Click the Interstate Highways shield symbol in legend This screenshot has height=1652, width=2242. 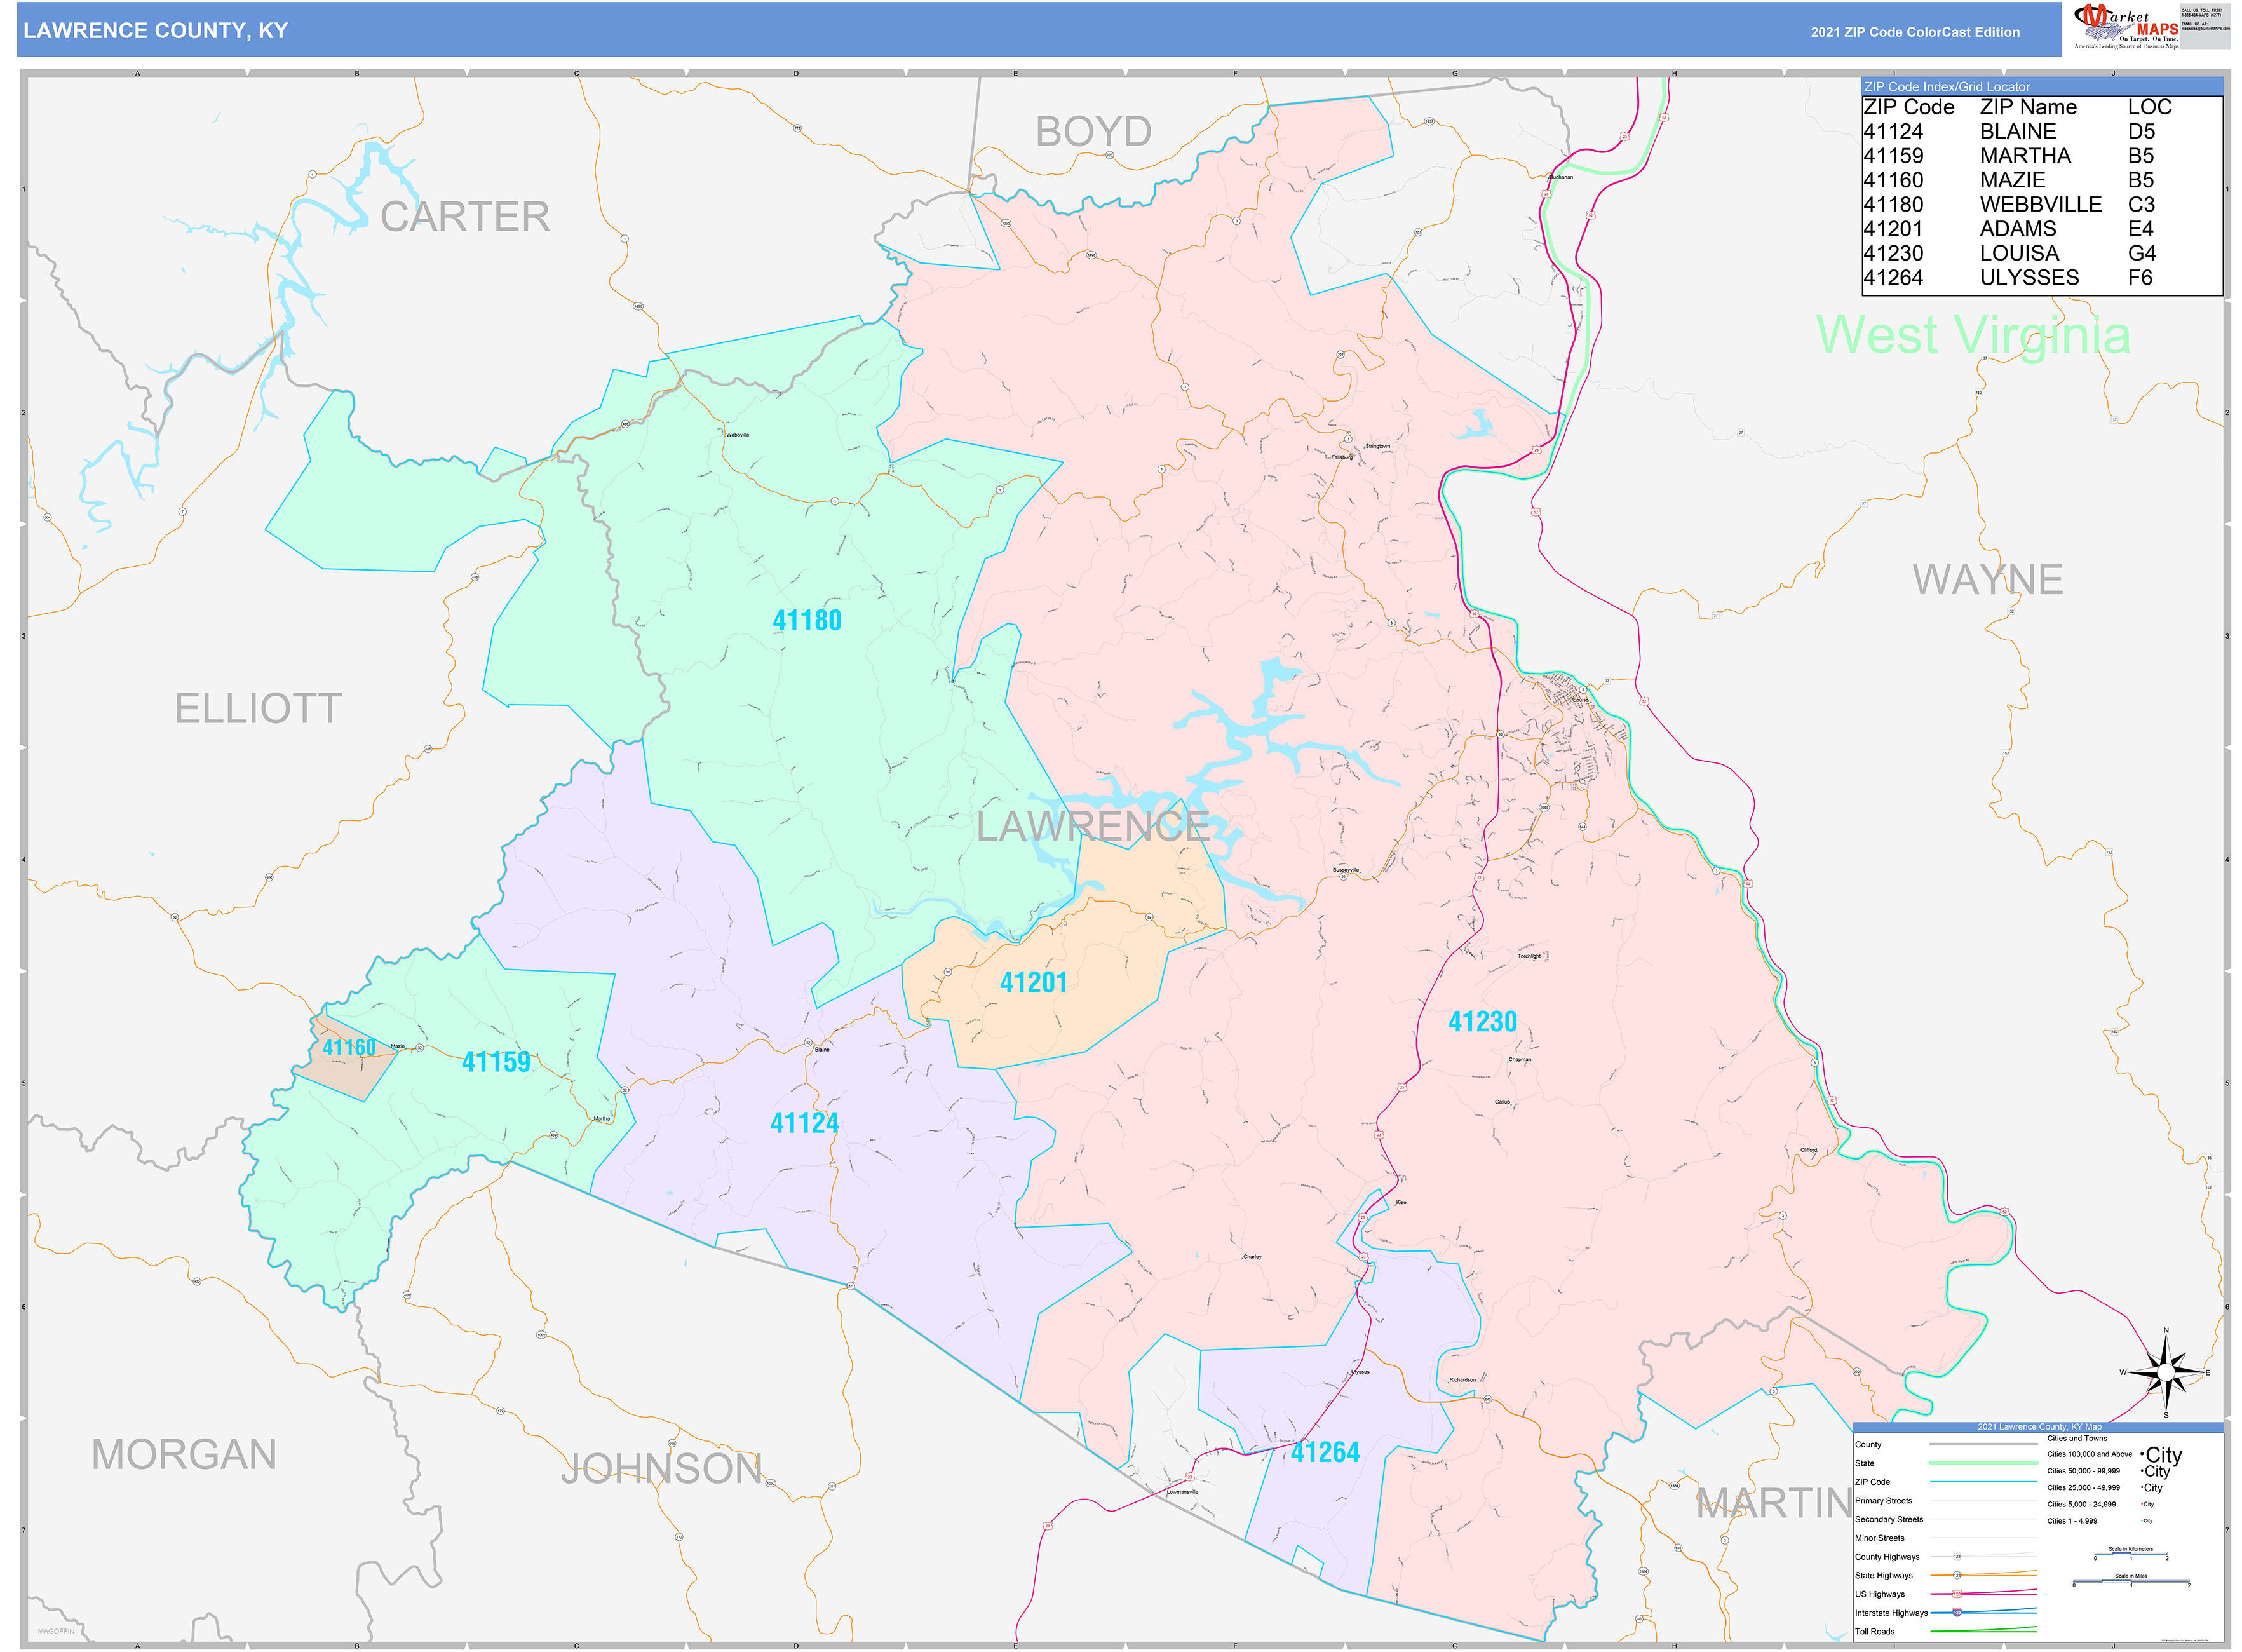tap(1958, 1613)
